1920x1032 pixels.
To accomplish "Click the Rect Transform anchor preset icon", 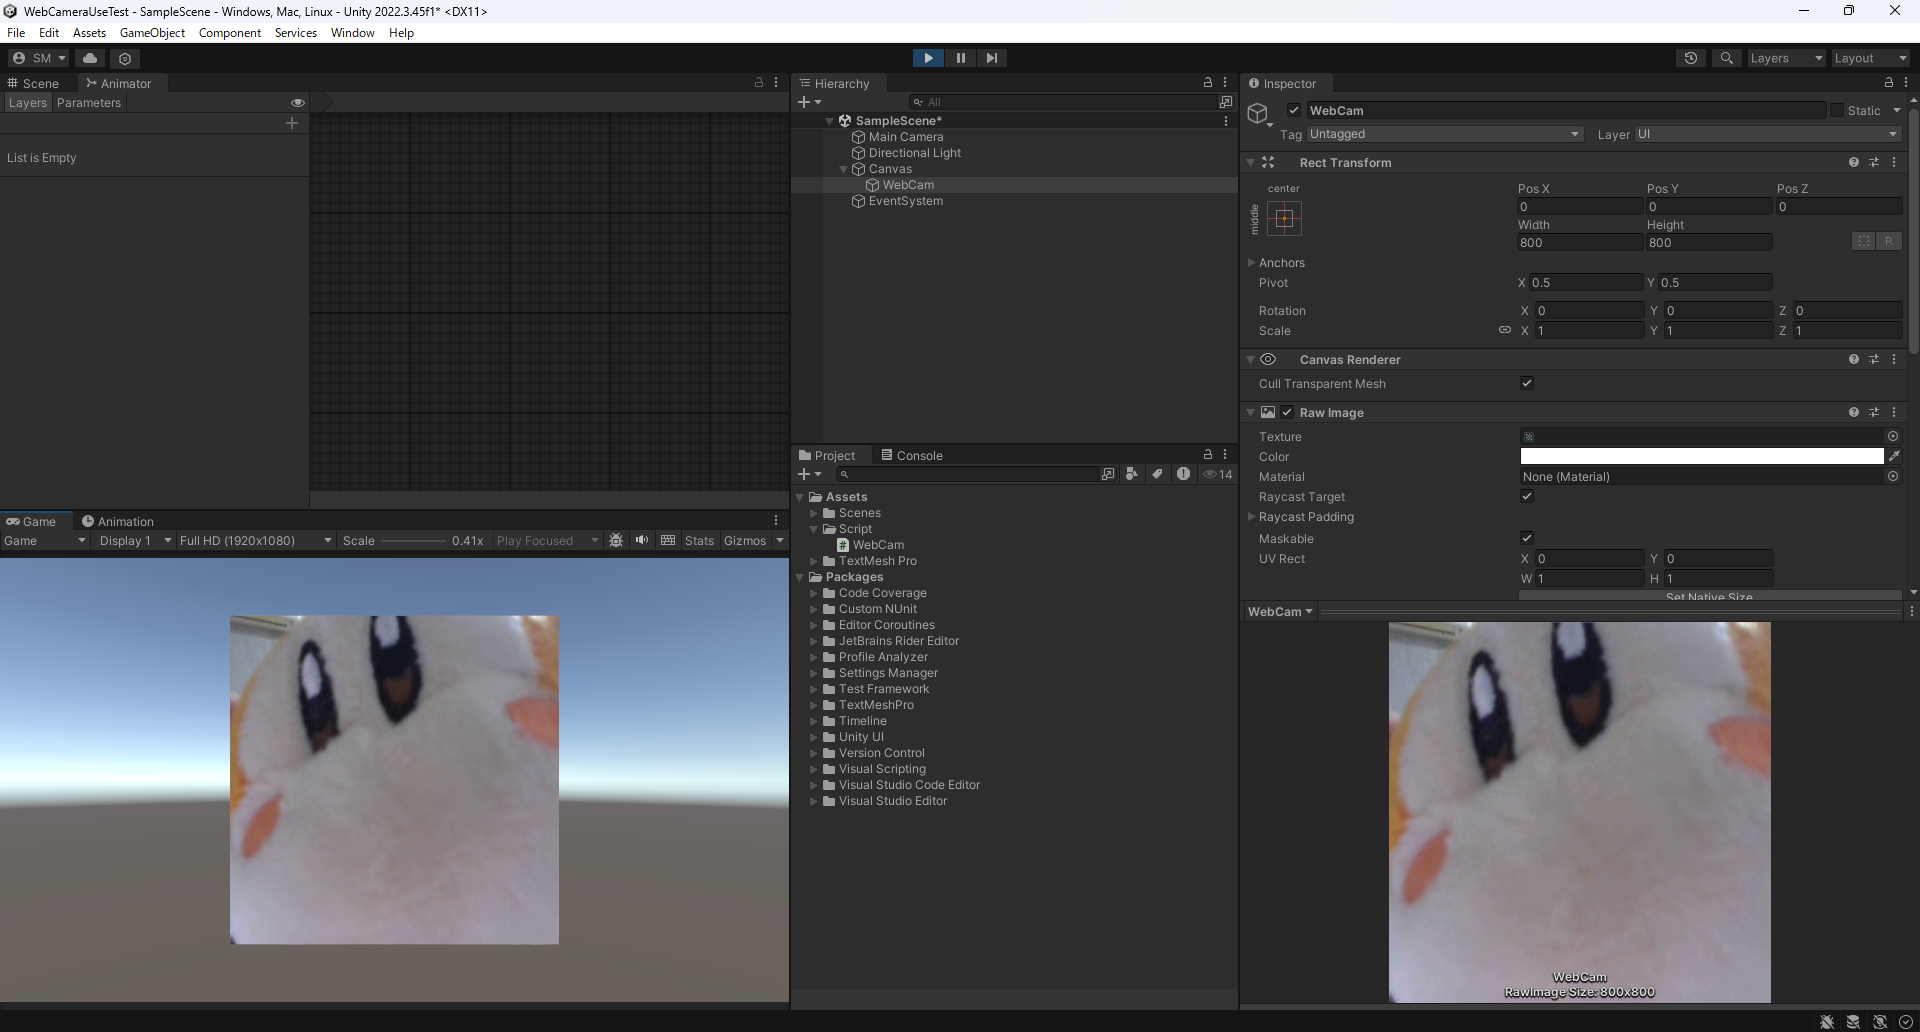I will point(1285,218).
